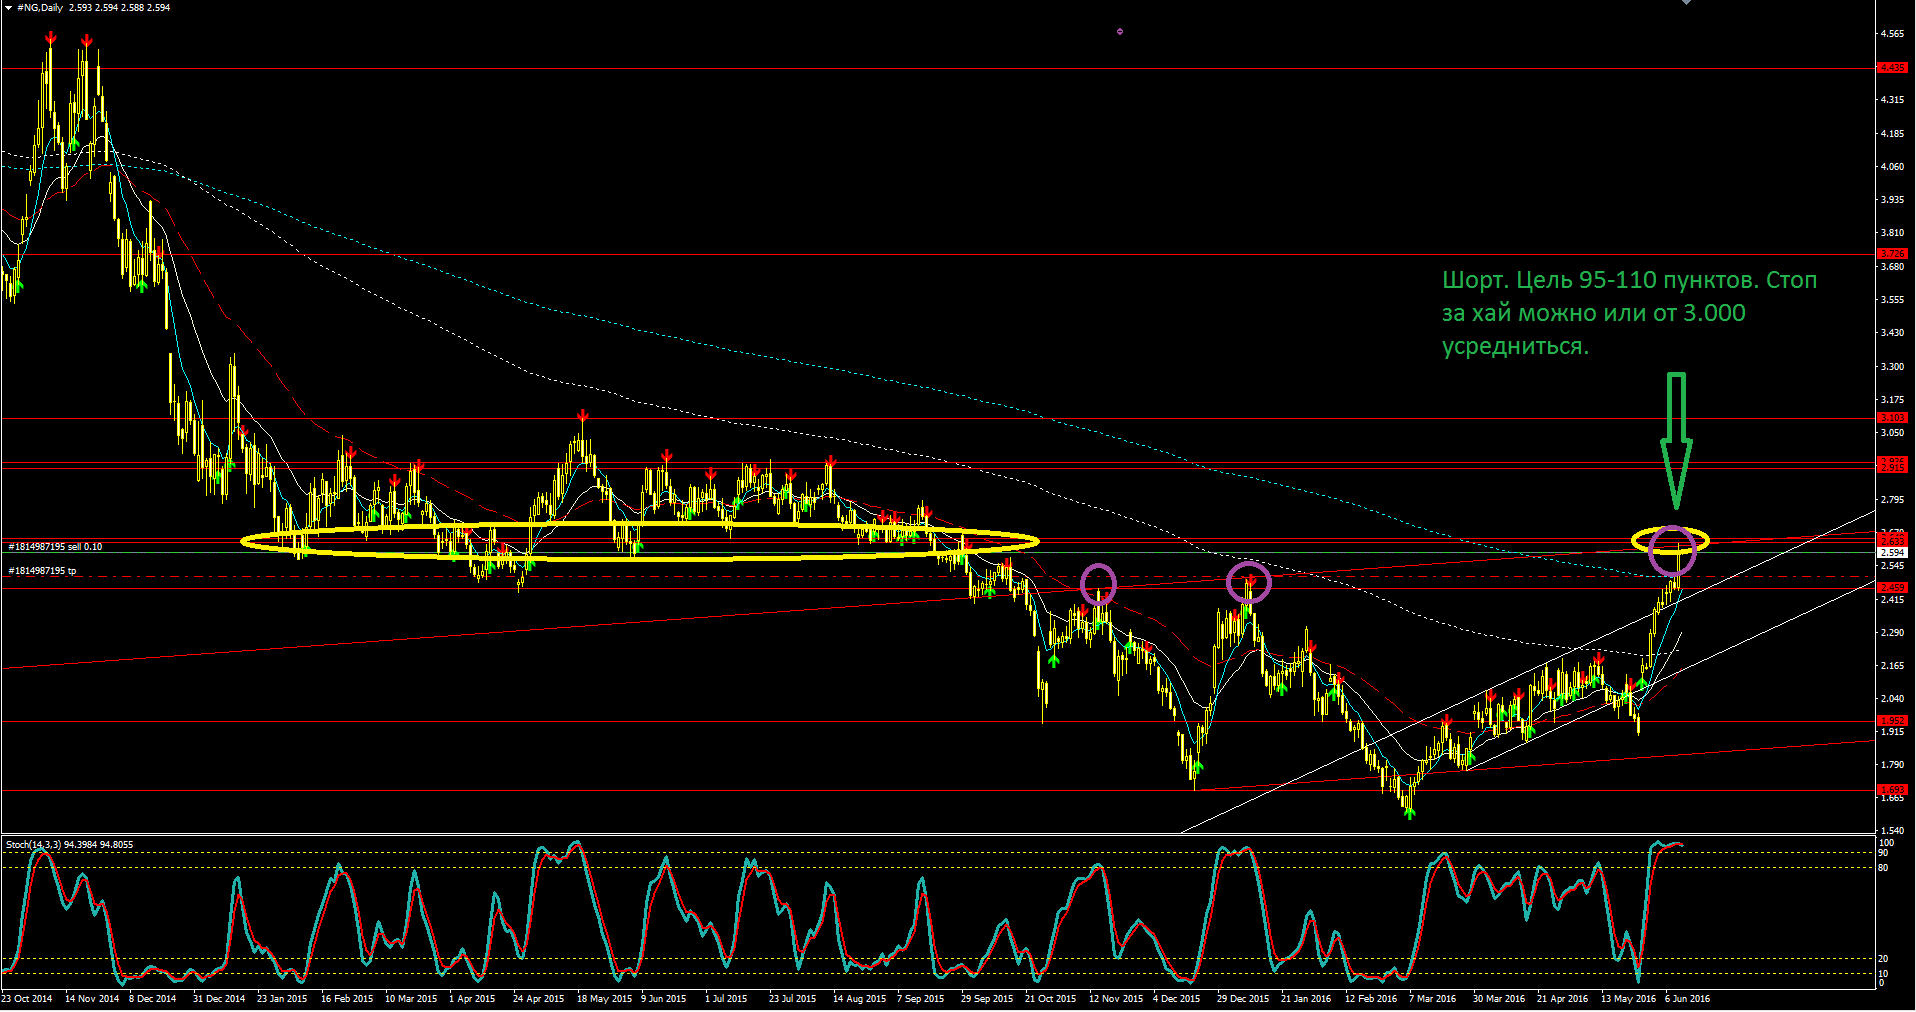Click date label 14 Aug 2015
This screenshot has width=1916, height=1012.
point(860,999)
